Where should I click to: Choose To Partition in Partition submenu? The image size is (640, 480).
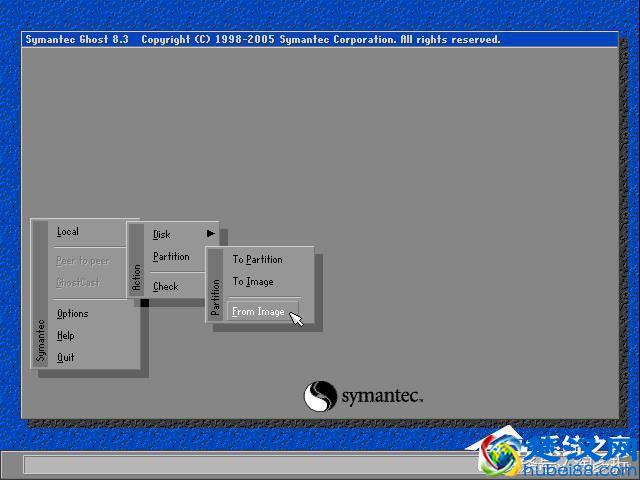pyautogui.click(x=257, y=260)
